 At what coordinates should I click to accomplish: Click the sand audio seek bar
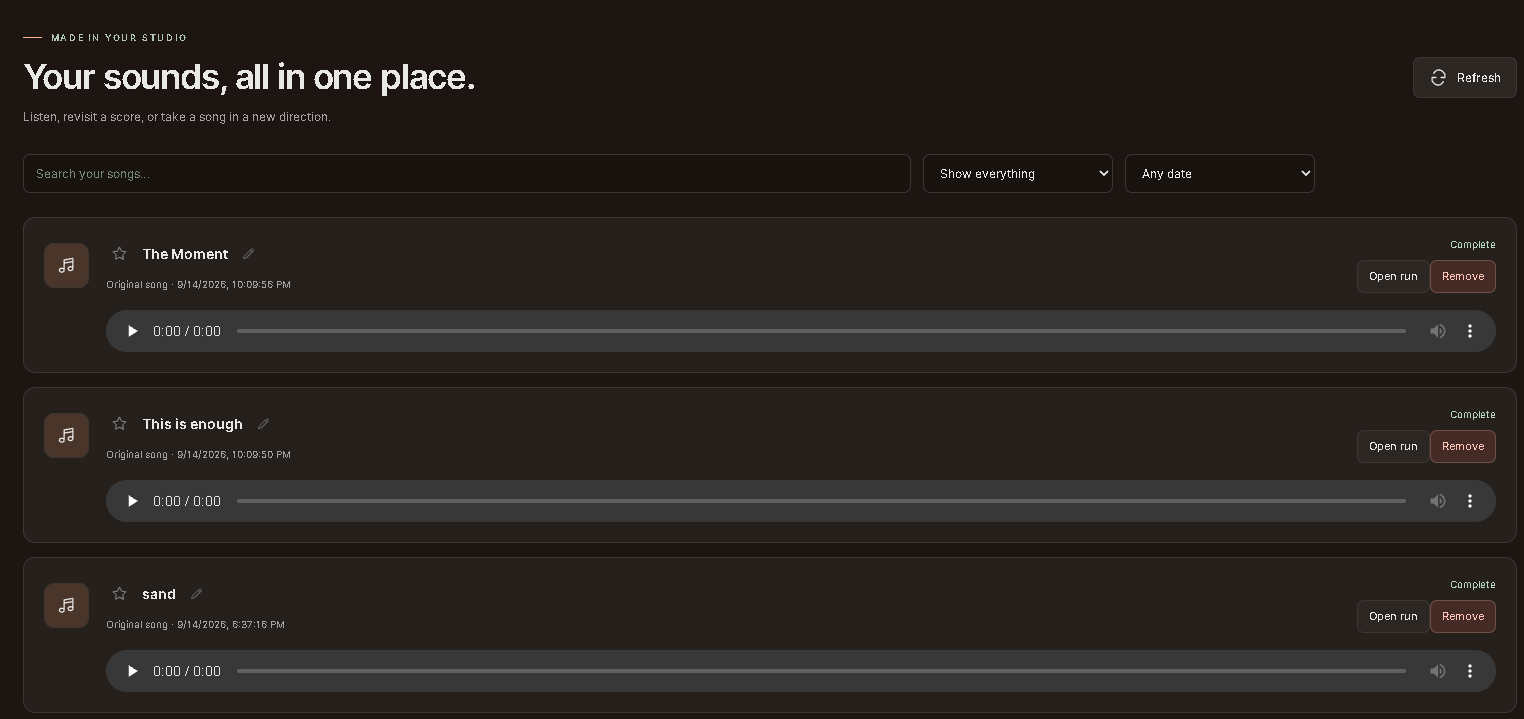coord(821,671)
